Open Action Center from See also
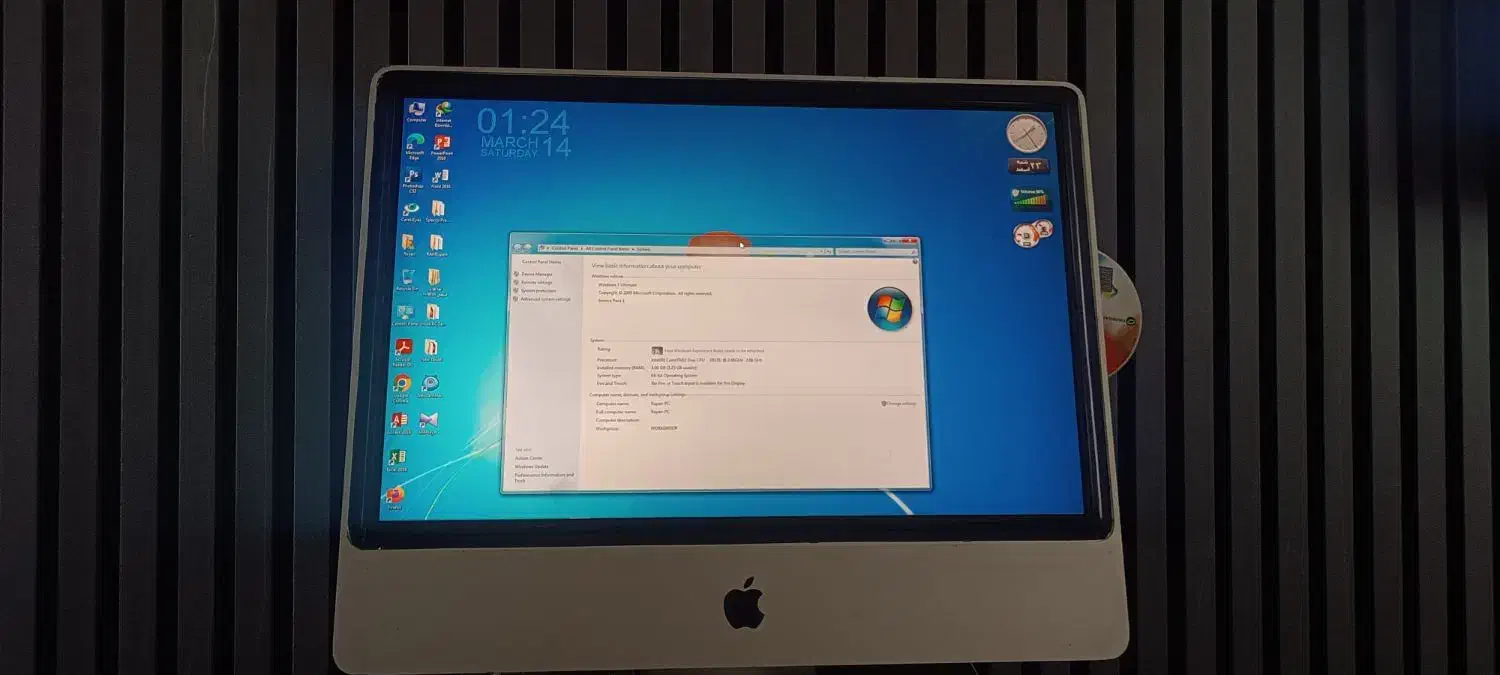 (x=527, y=457)
